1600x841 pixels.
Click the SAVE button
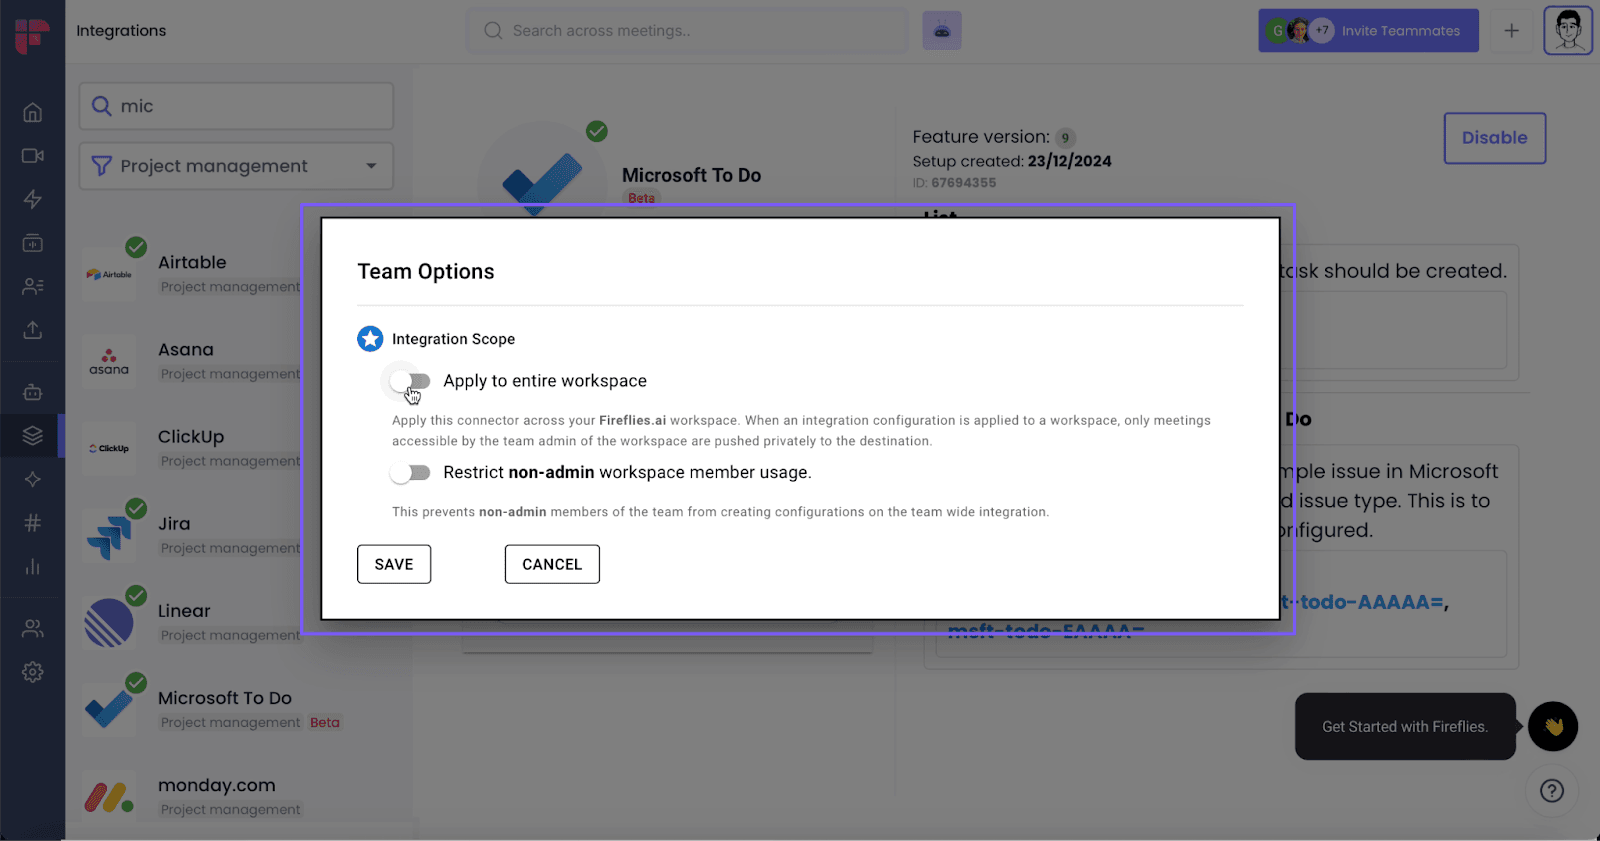(x=394, y=564)
